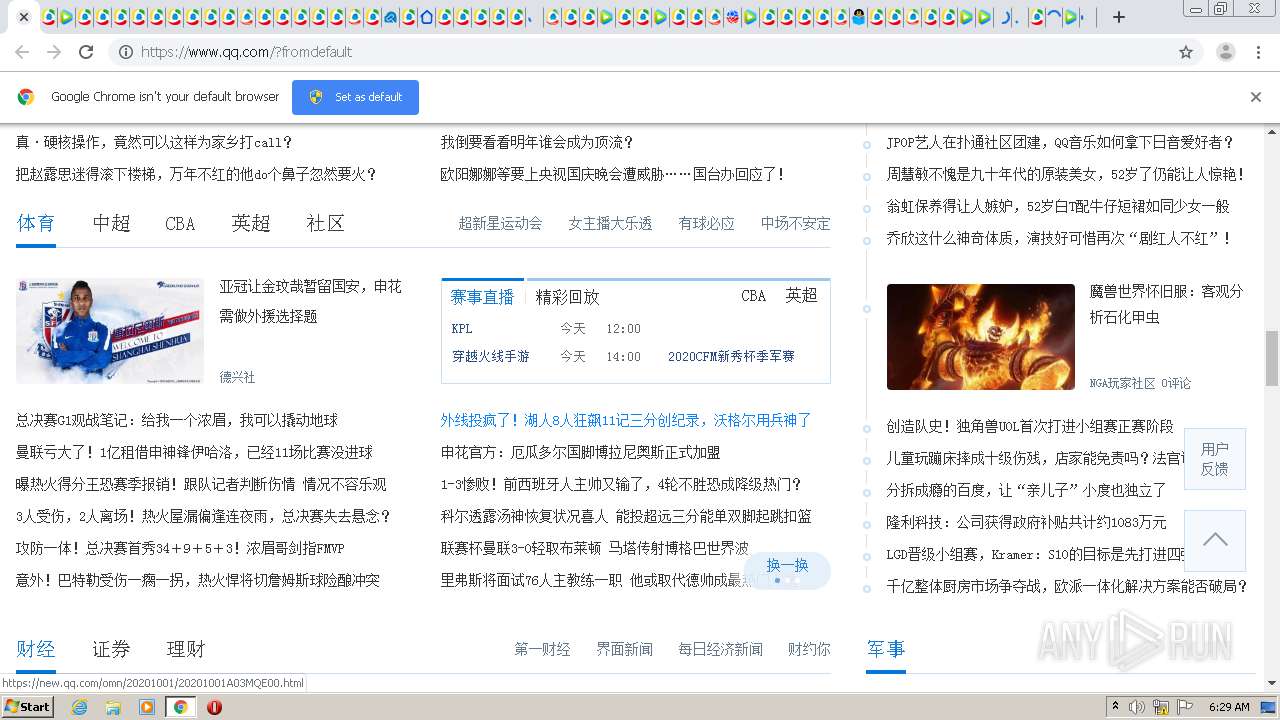The width and height of the screenshot is (1280, 720).
Task: View site information icon in address bar
Action: pyautogui.click(x=126, y=52)
